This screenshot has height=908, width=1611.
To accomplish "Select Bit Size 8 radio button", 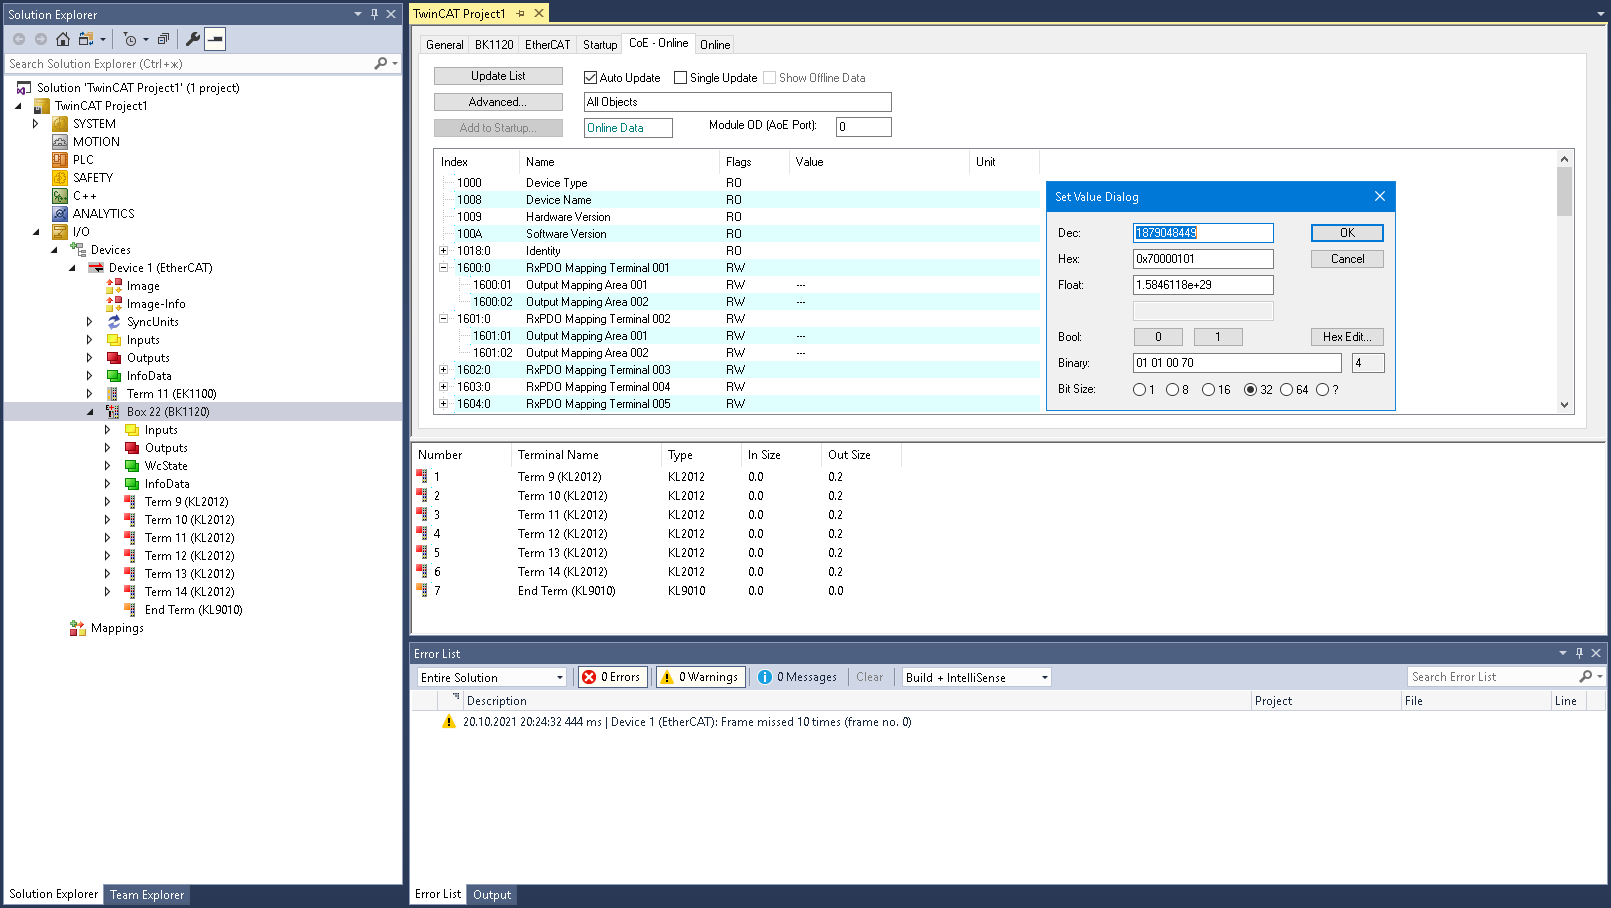I will pyautogui.click(x=1172, y=390).
